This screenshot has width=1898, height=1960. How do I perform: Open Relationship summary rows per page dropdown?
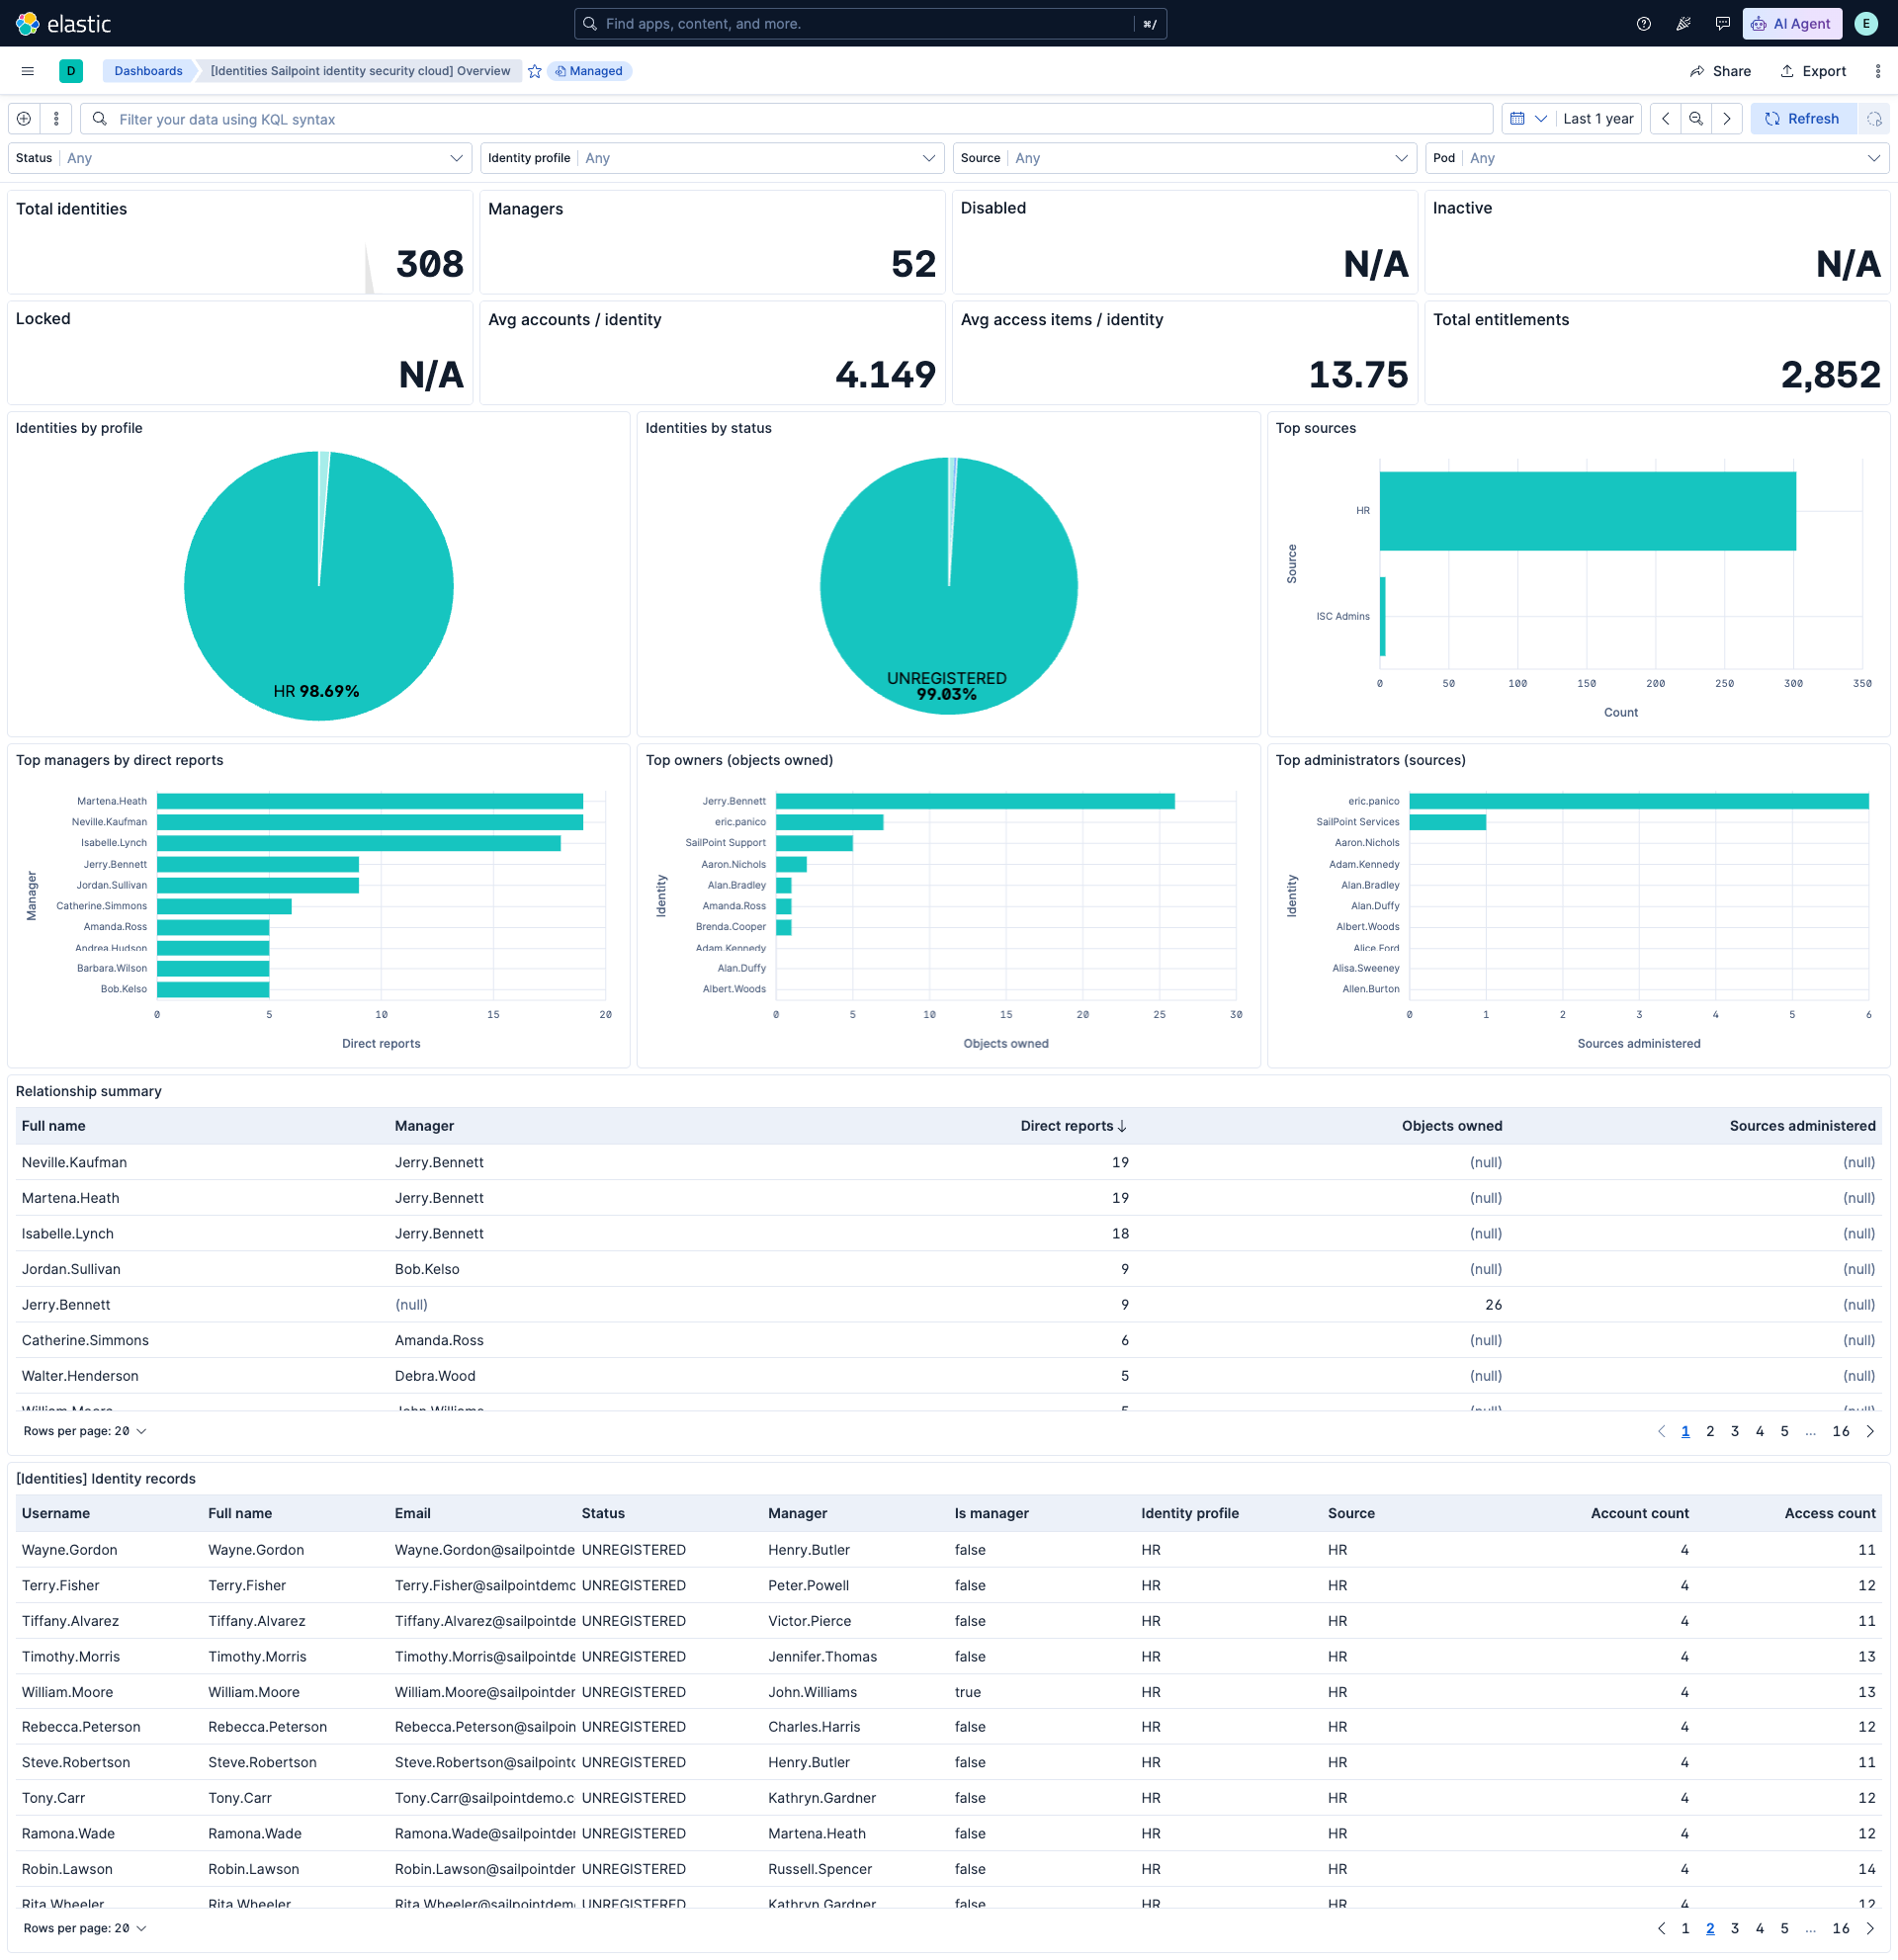tap(85, 1431)
